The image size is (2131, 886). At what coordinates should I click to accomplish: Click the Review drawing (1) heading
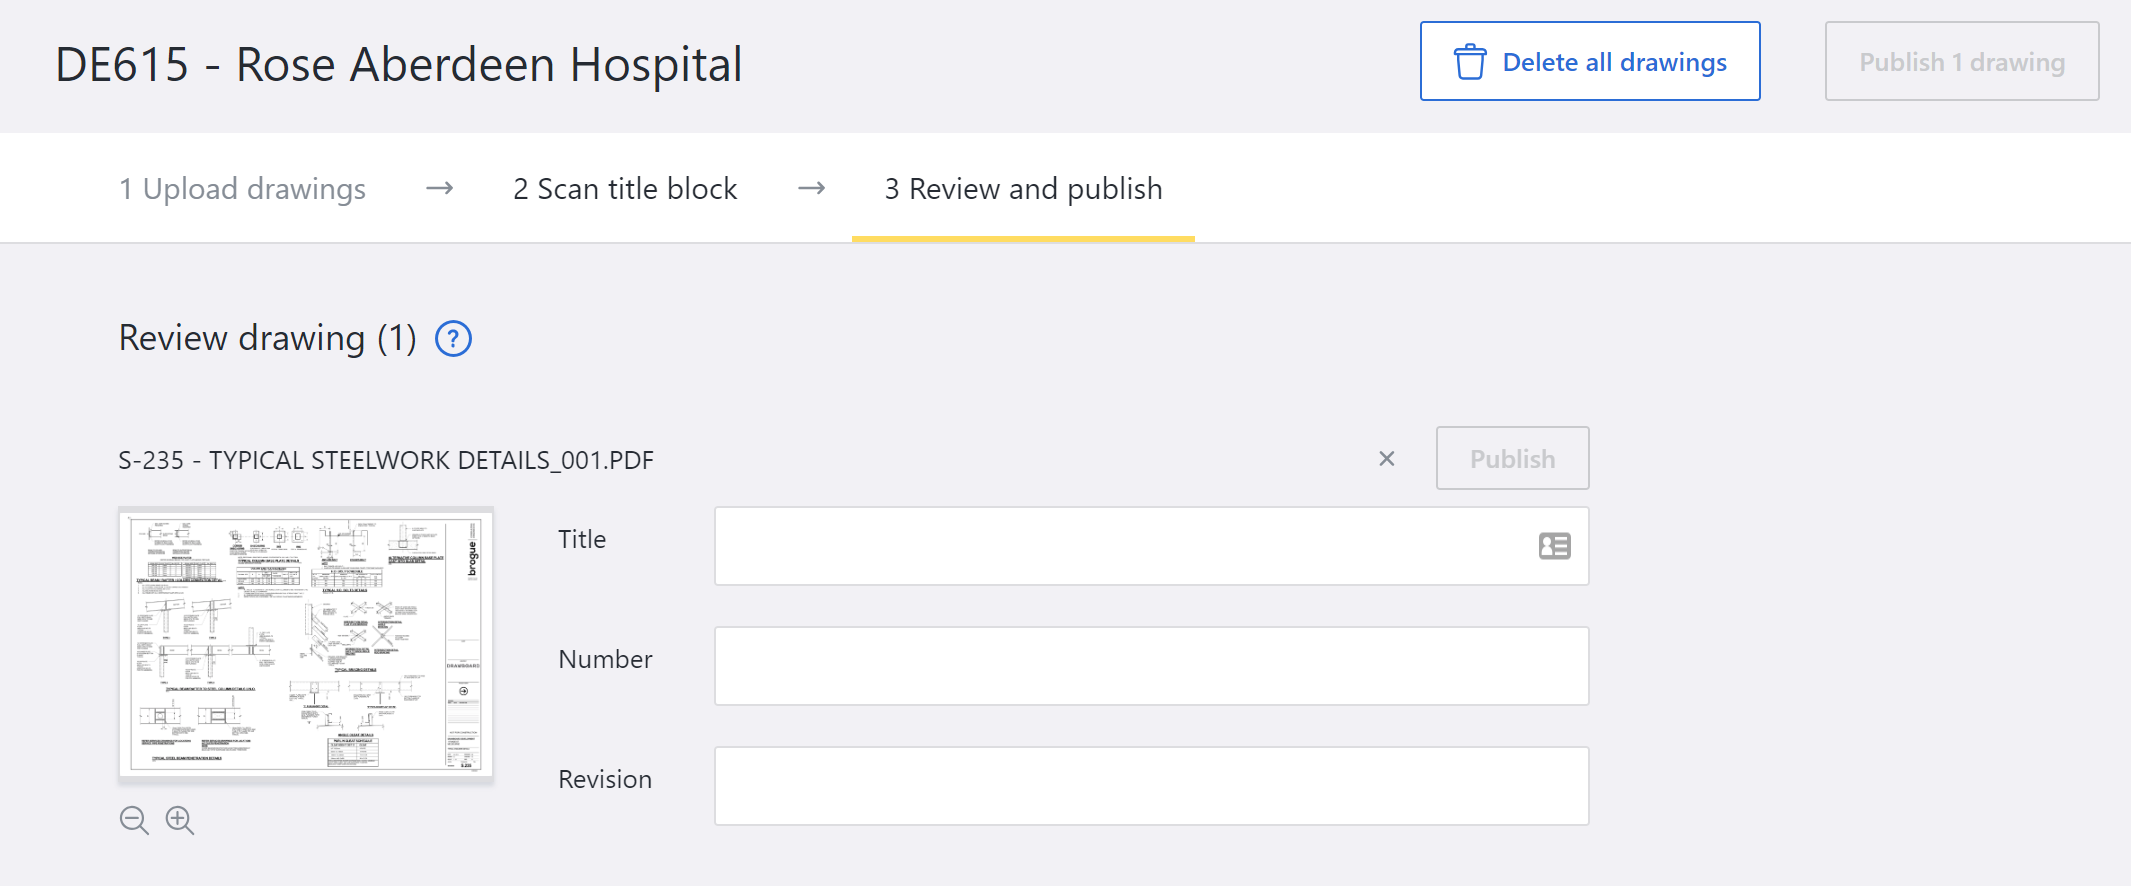click(x=267, y=339)
